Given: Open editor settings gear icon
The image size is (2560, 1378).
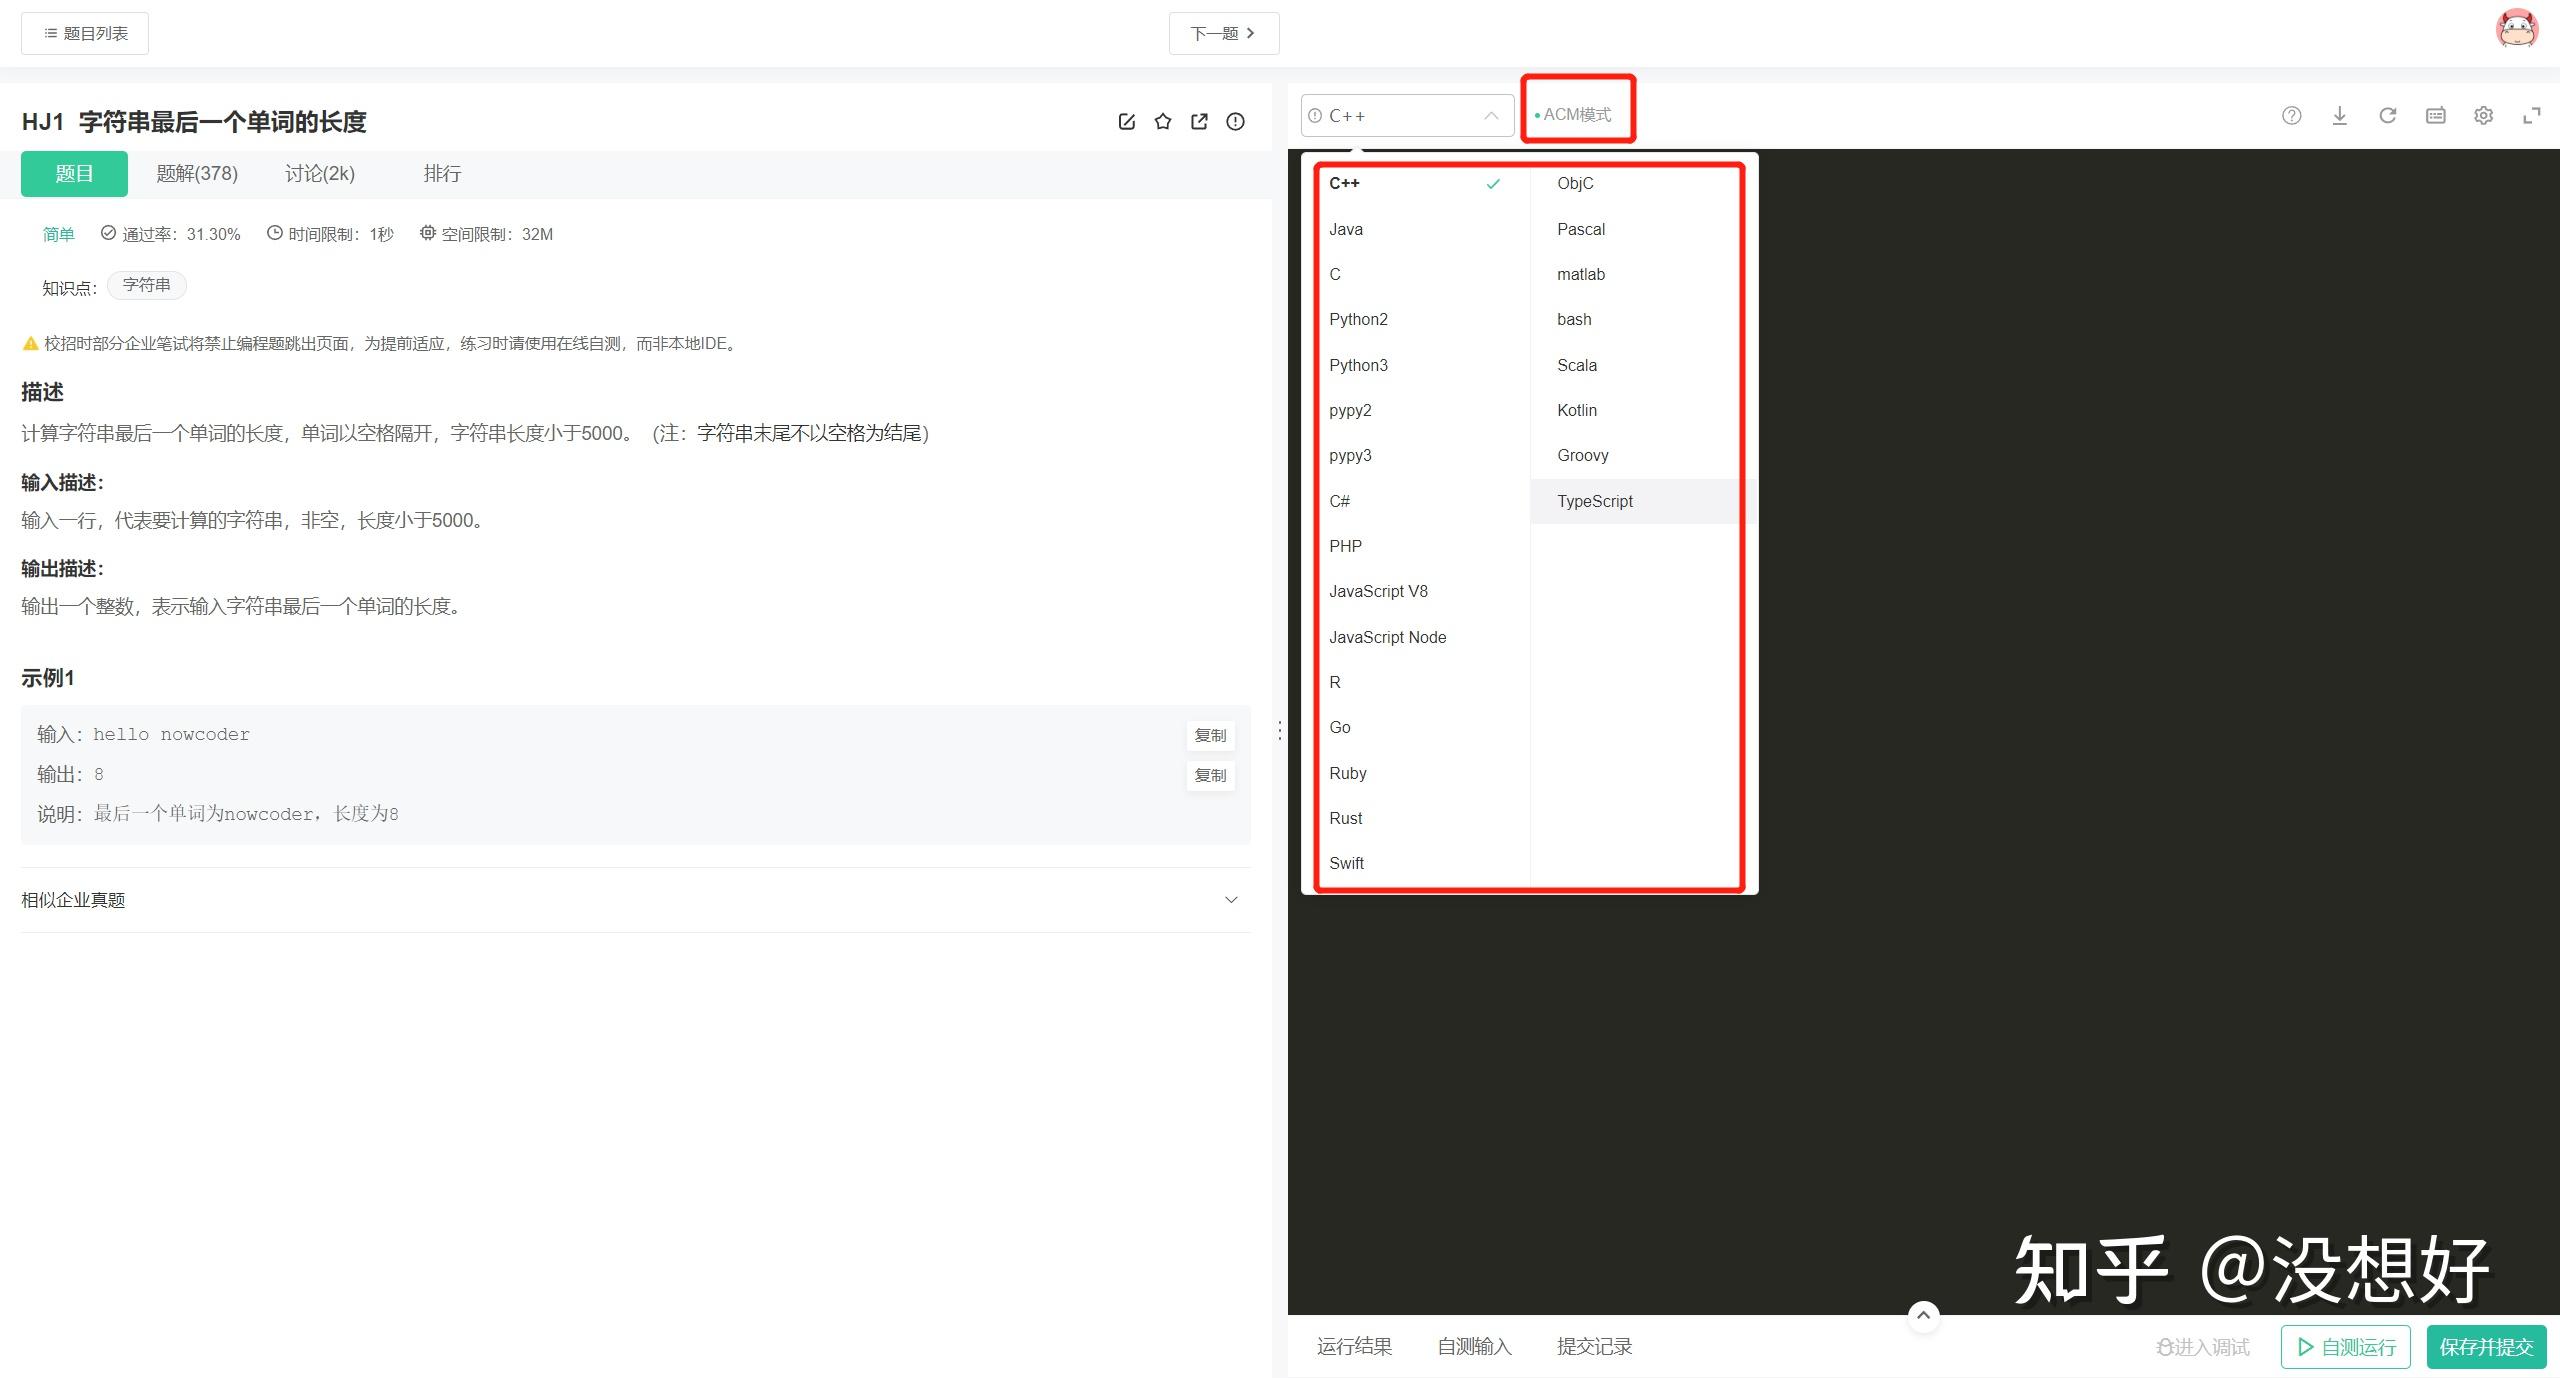Looking at the screenshot, I should tap(2483, 116).
